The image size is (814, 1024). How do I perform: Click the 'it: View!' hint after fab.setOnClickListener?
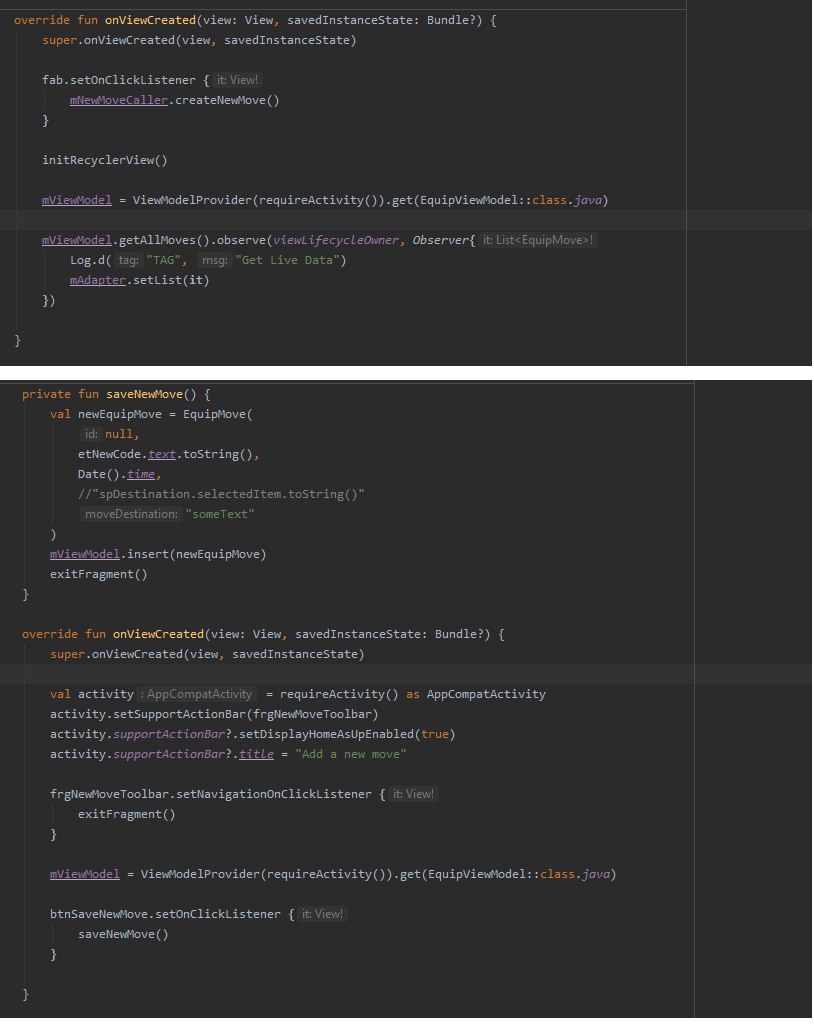pyautogui.click(x=238, y=80)
